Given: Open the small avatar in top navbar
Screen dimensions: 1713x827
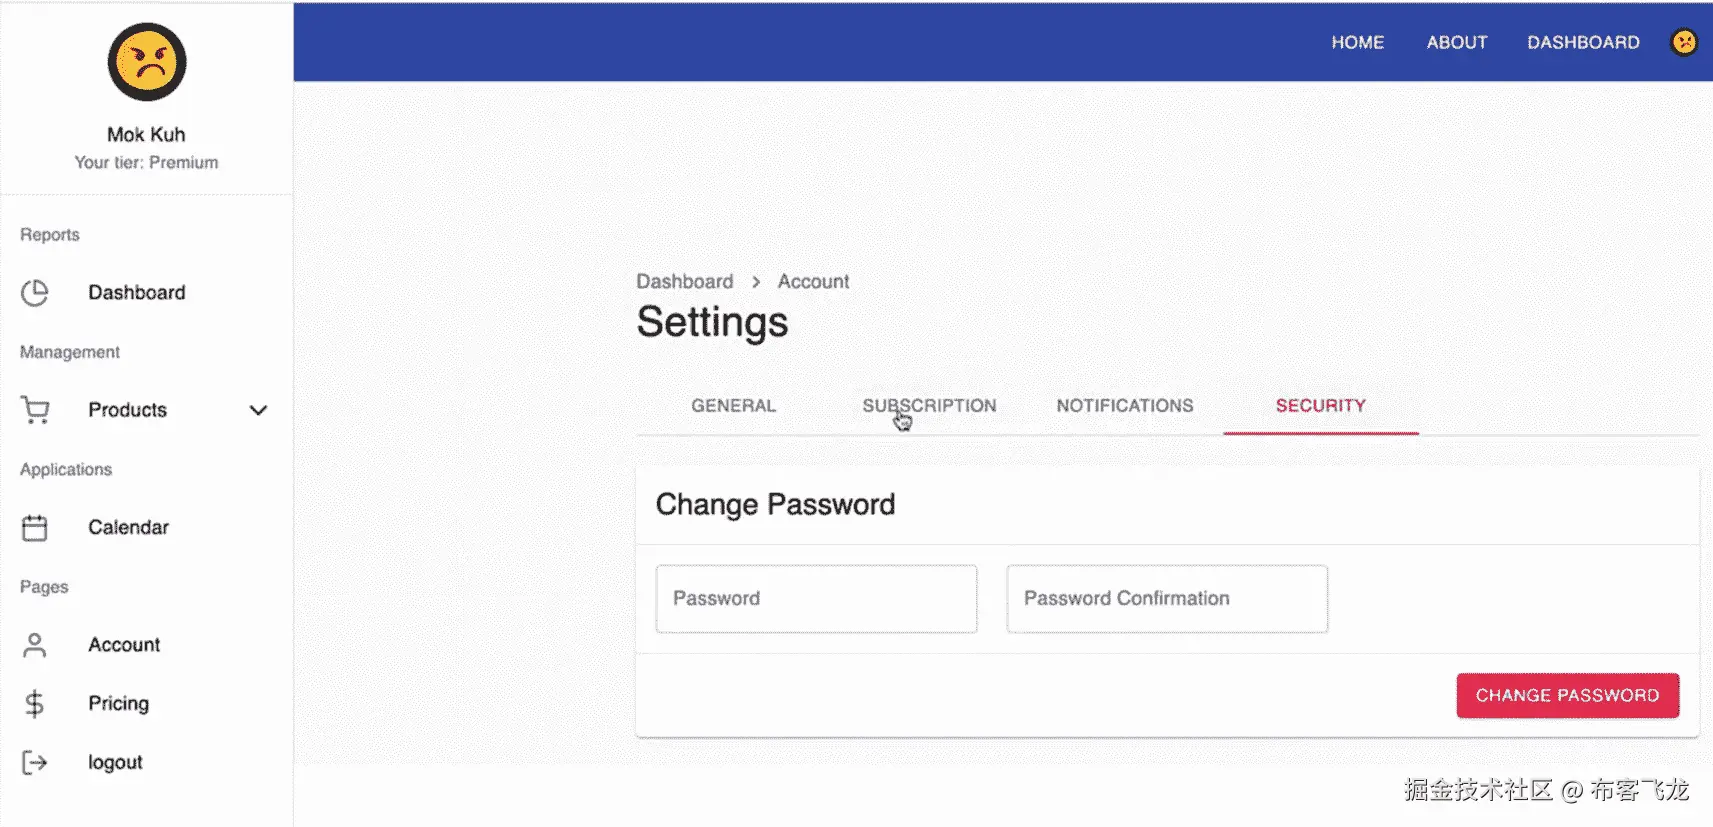Looking at the screenshot, I should (x=1684, y=42).
